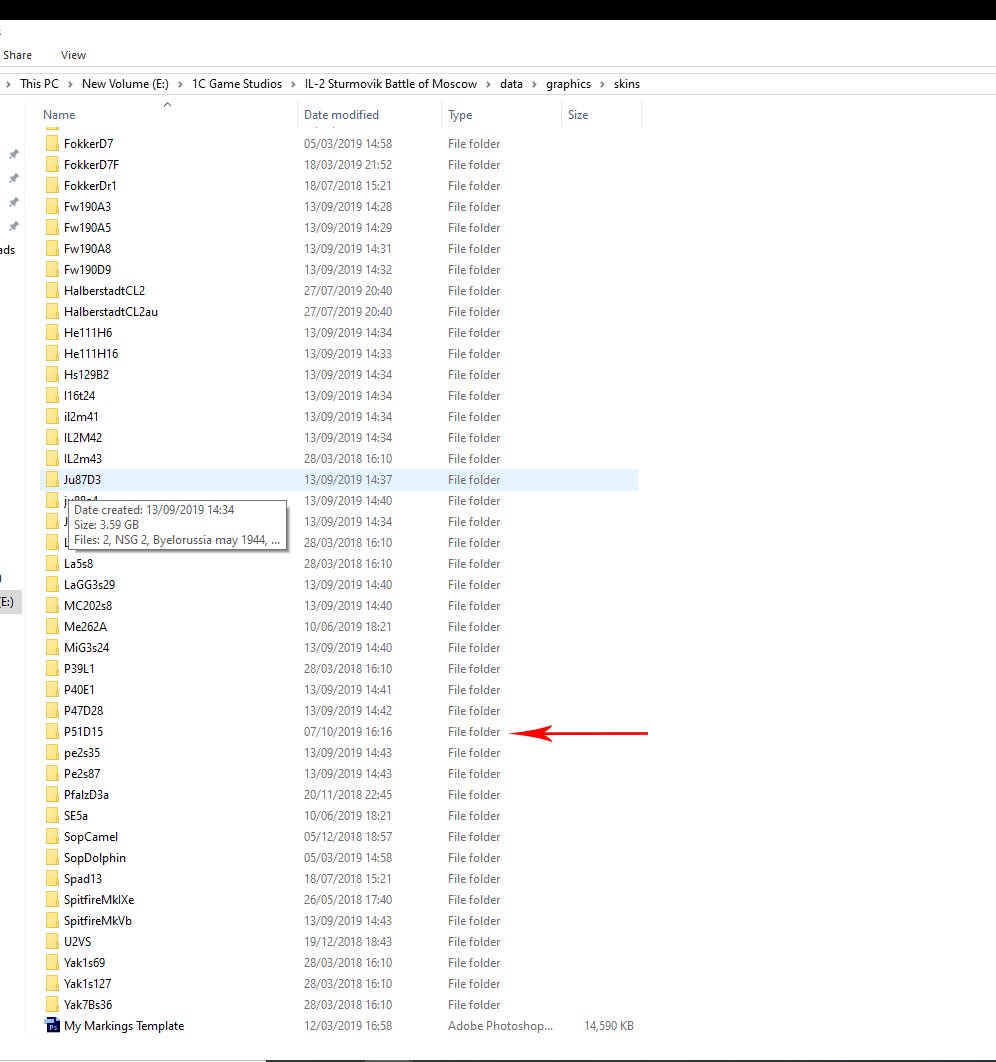Go to This PC in breadcrumb
The image size is (996, 1062).
[x=39, y=84]
